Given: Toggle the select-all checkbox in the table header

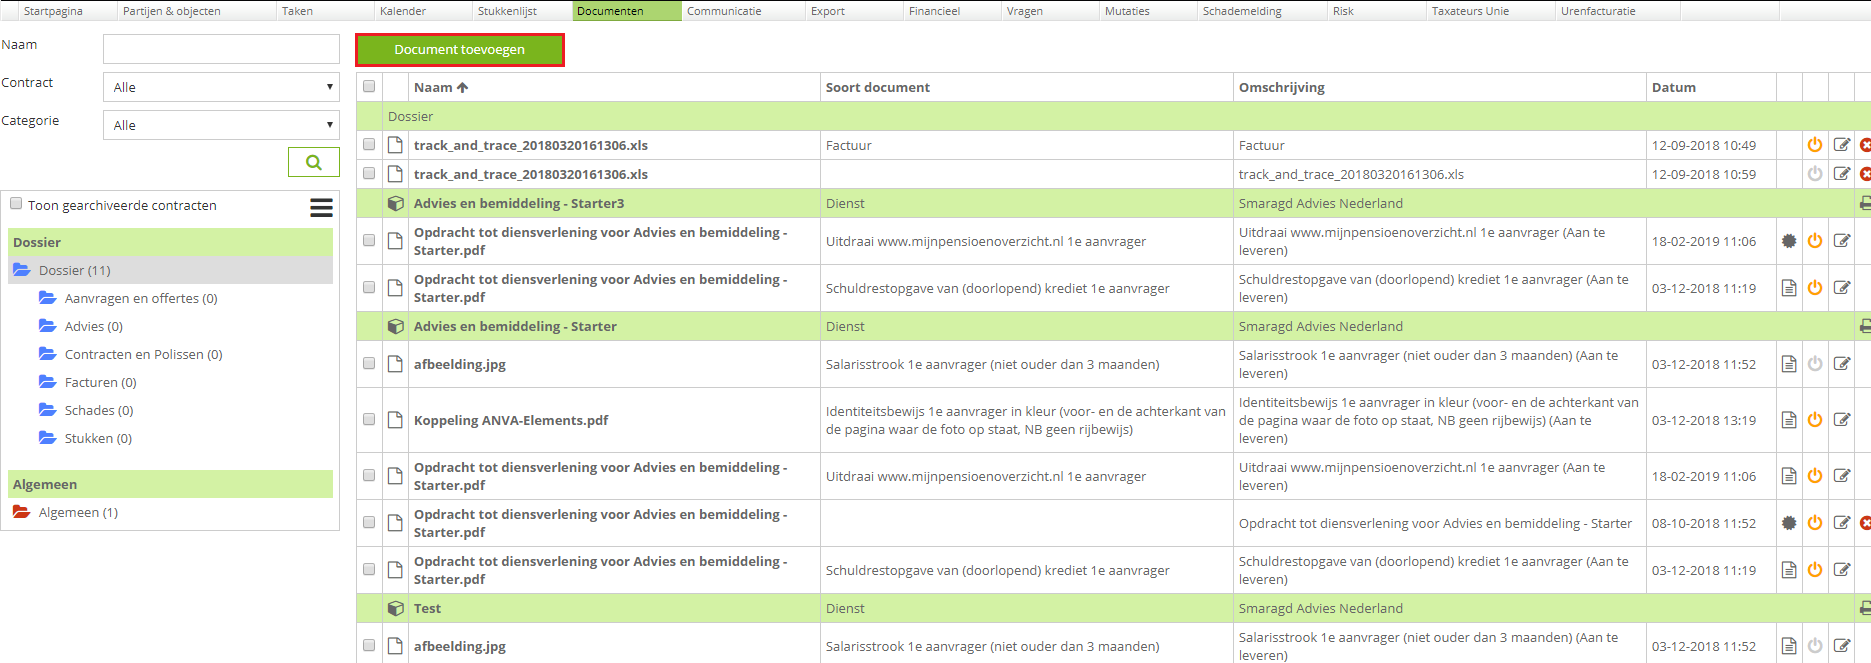Looking at the screenshot, I should (369, 86).
